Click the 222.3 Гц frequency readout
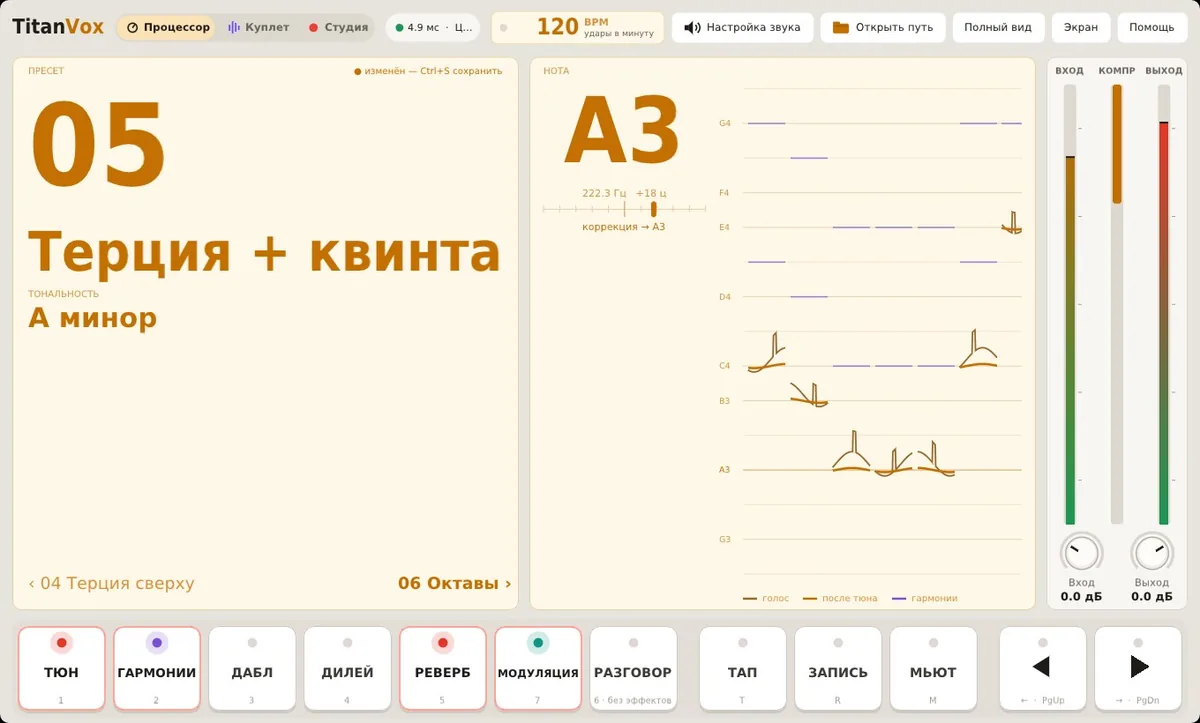This screenshot has height=723, width=1200. 604,193
